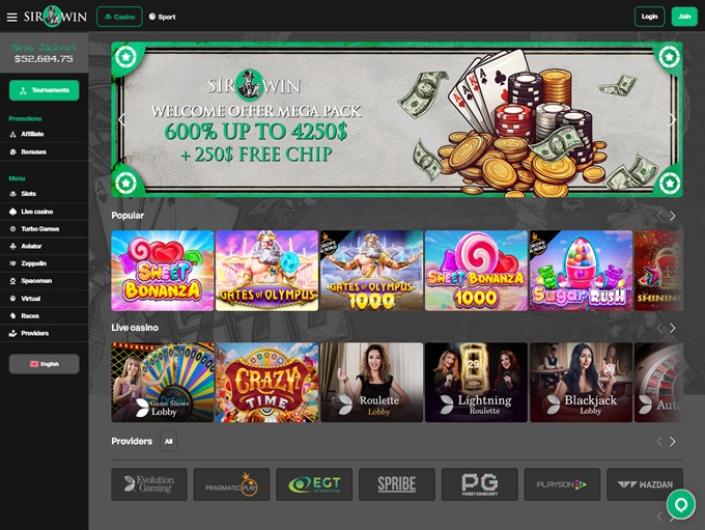The image size is (705, 530).
Task: Click the Login button
Action: (x=649, y=17)
